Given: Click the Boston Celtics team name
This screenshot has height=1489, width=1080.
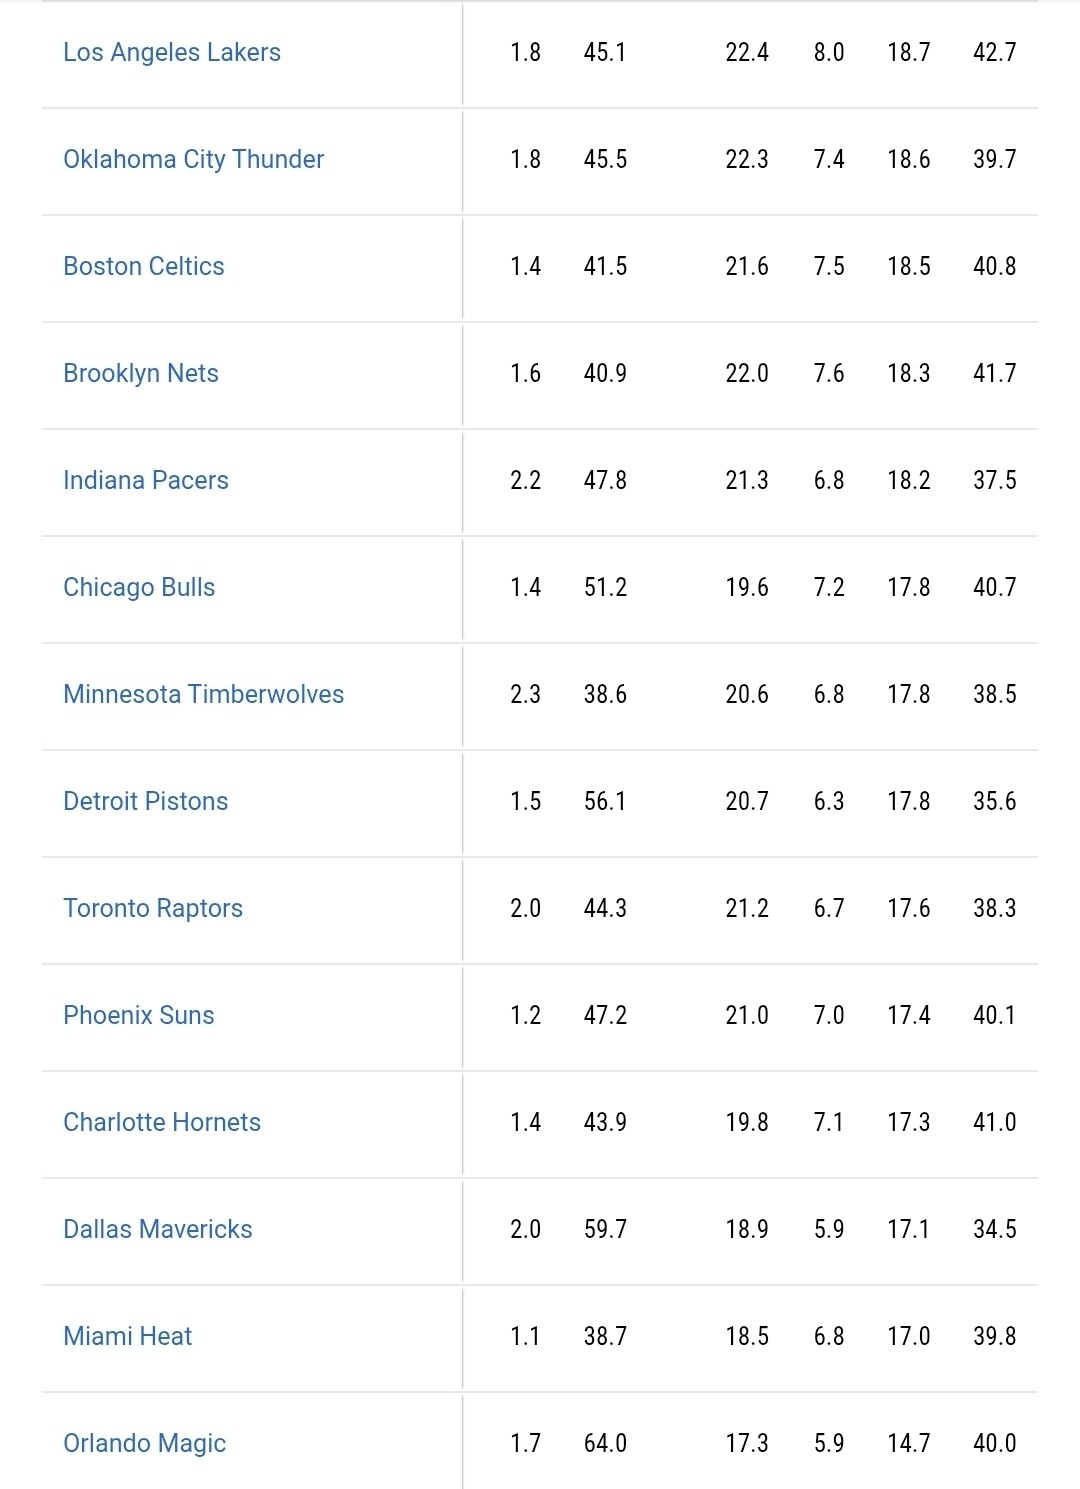Looking at the screenshot, I should [144, 266].
